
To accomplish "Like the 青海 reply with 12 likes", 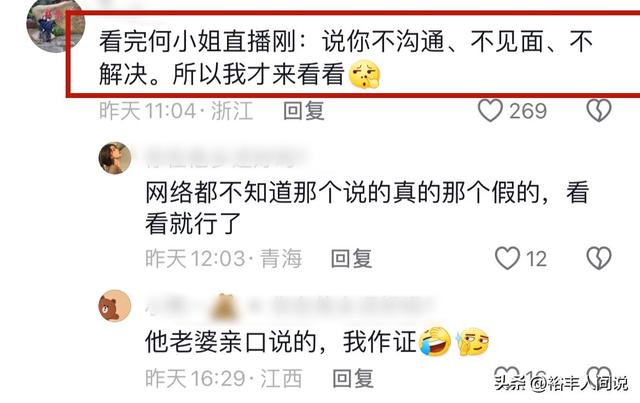I will pyautogui.click(x=507, y=258).
